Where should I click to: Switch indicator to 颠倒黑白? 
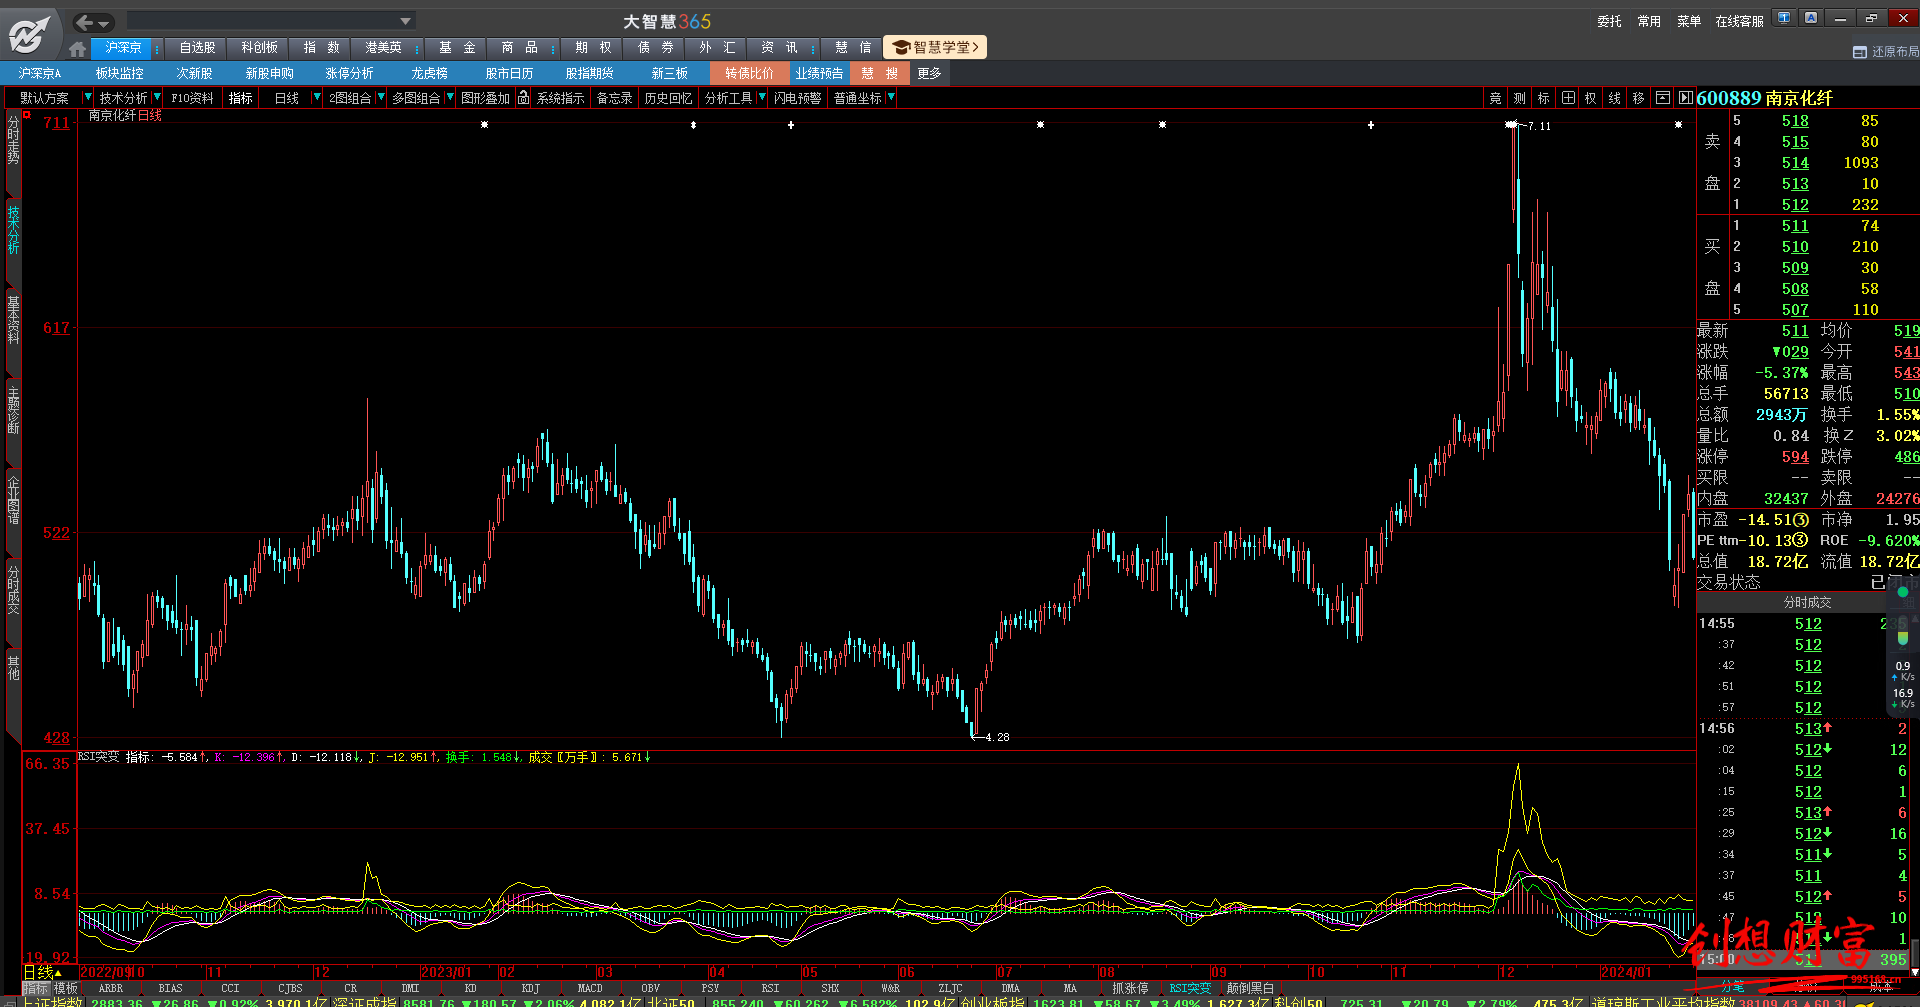tap(1250, 988)
